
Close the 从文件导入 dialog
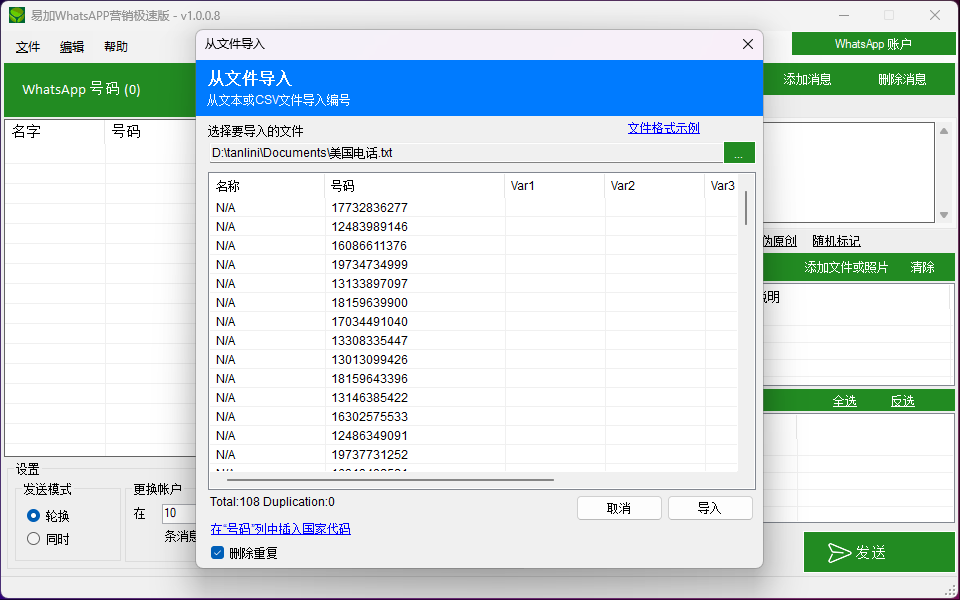coord(748,44)
